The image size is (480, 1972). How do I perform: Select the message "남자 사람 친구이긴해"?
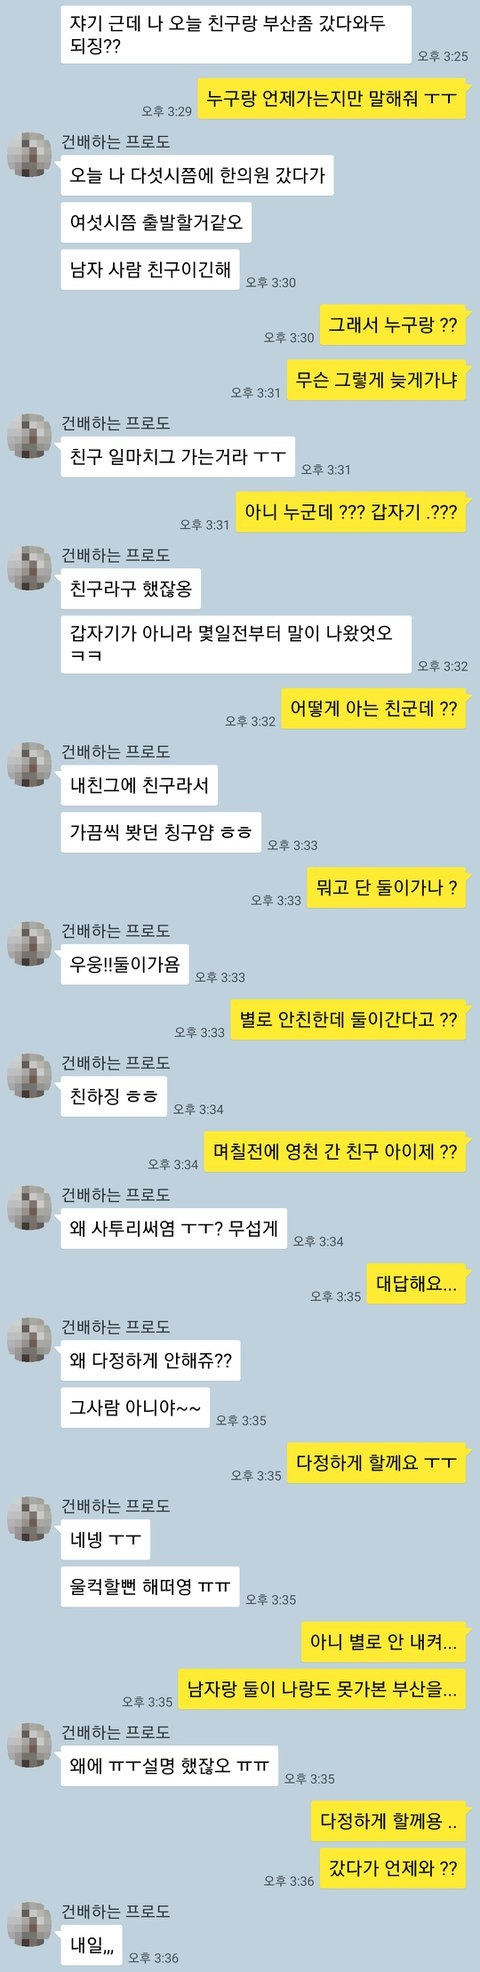[150, 269]
